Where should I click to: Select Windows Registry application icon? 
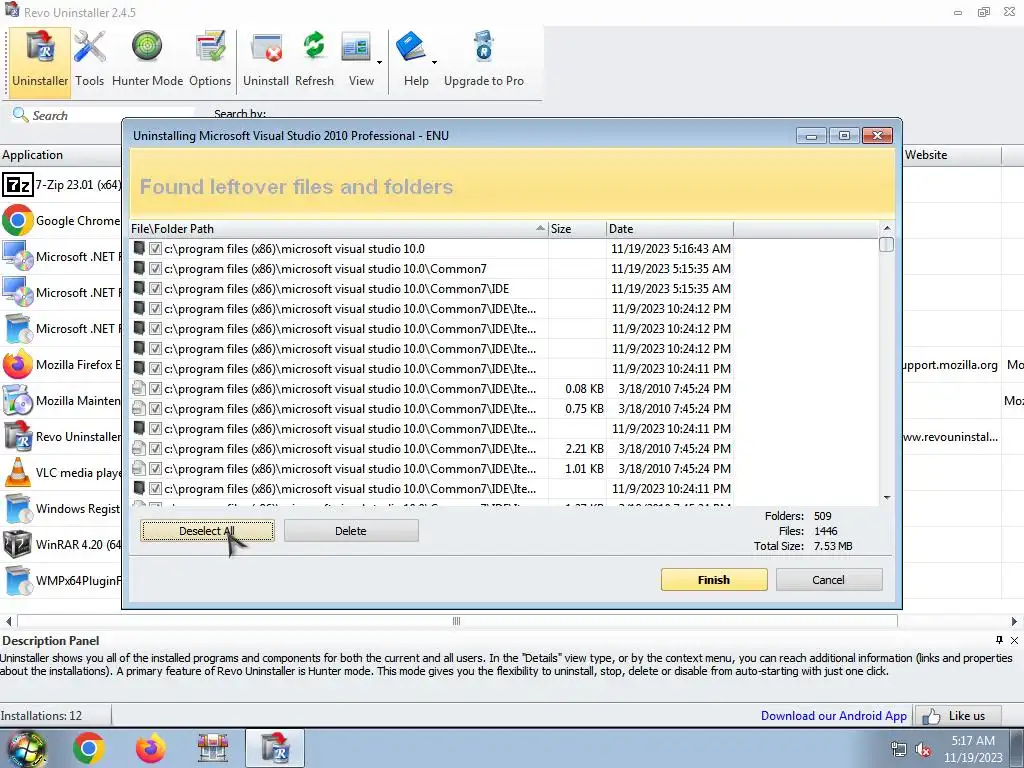(x=17, y=508)
